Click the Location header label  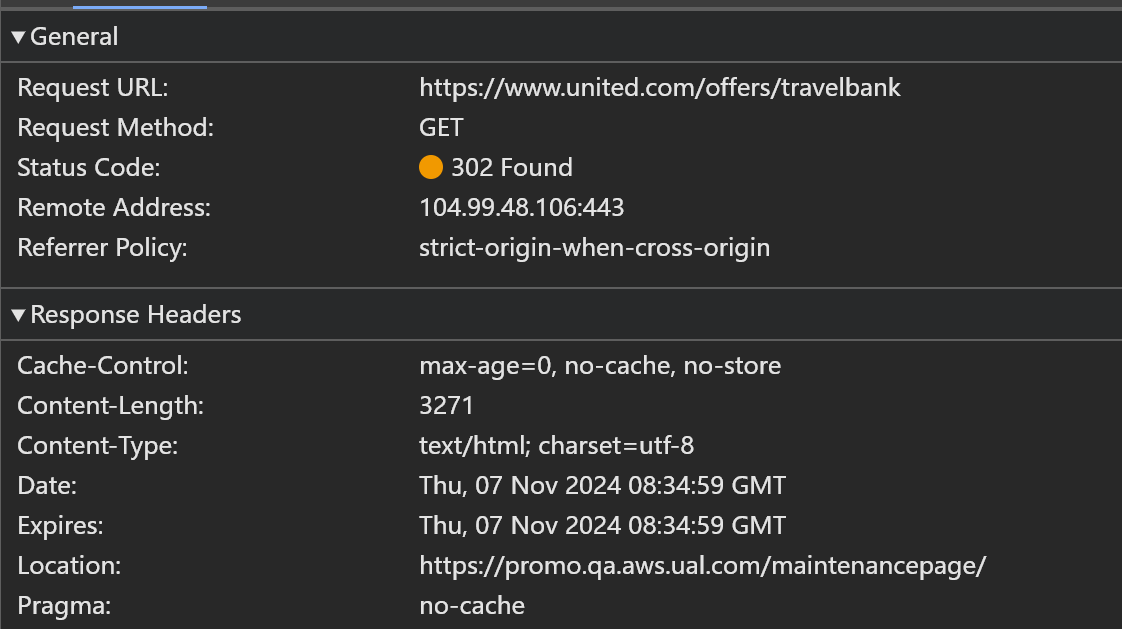[x=69, y=566]
